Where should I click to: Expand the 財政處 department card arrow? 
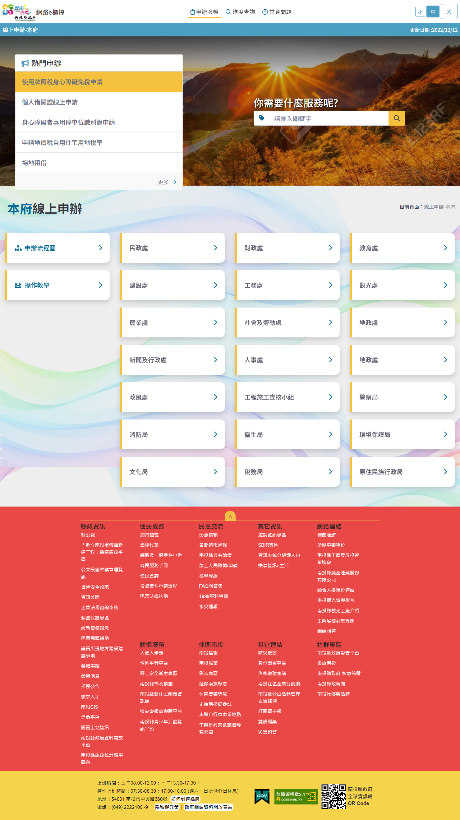click(x=330, y=248)
